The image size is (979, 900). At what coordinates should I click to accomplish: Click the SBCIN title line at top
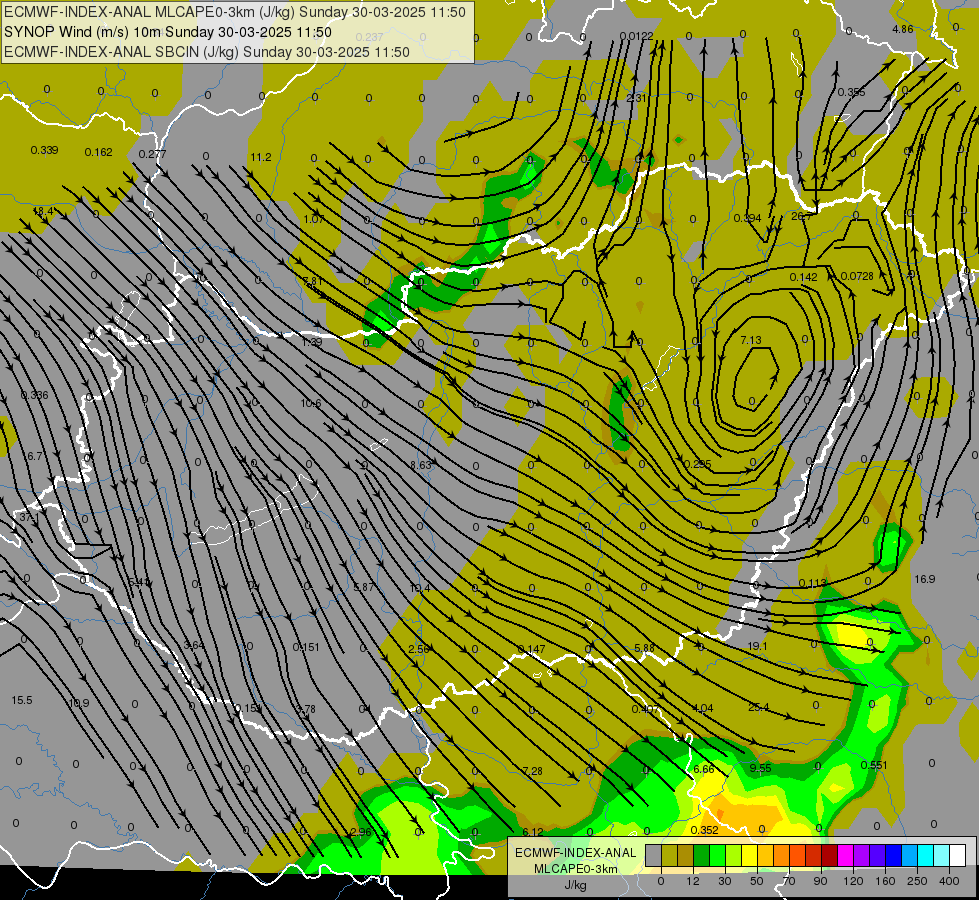point(207,52)
